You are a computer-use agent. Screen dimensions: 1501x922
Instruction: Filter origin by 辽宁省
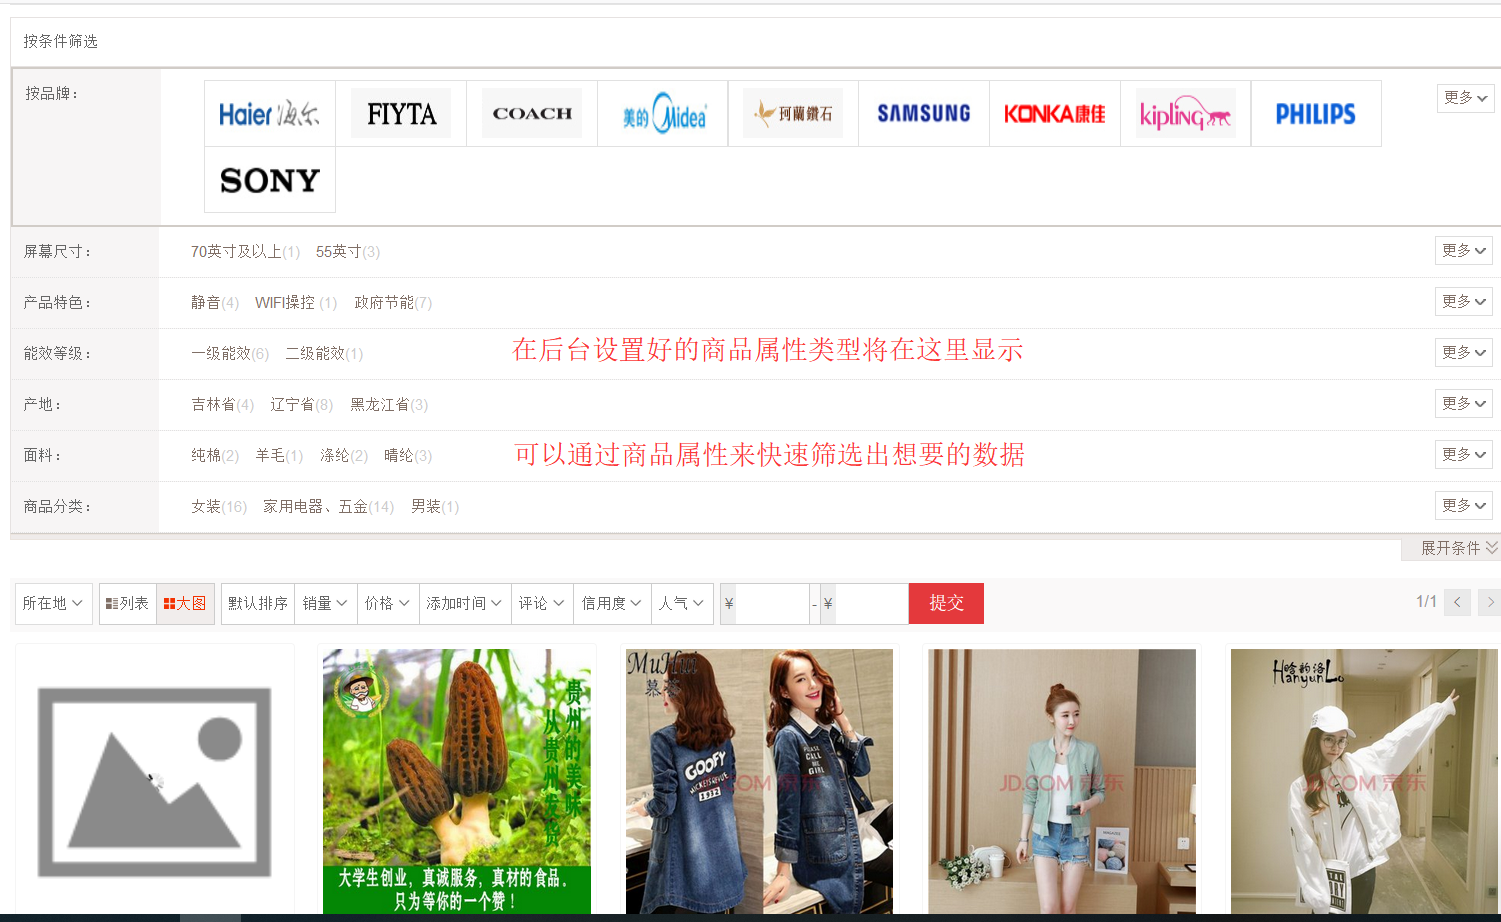click(x=302, y=405)
